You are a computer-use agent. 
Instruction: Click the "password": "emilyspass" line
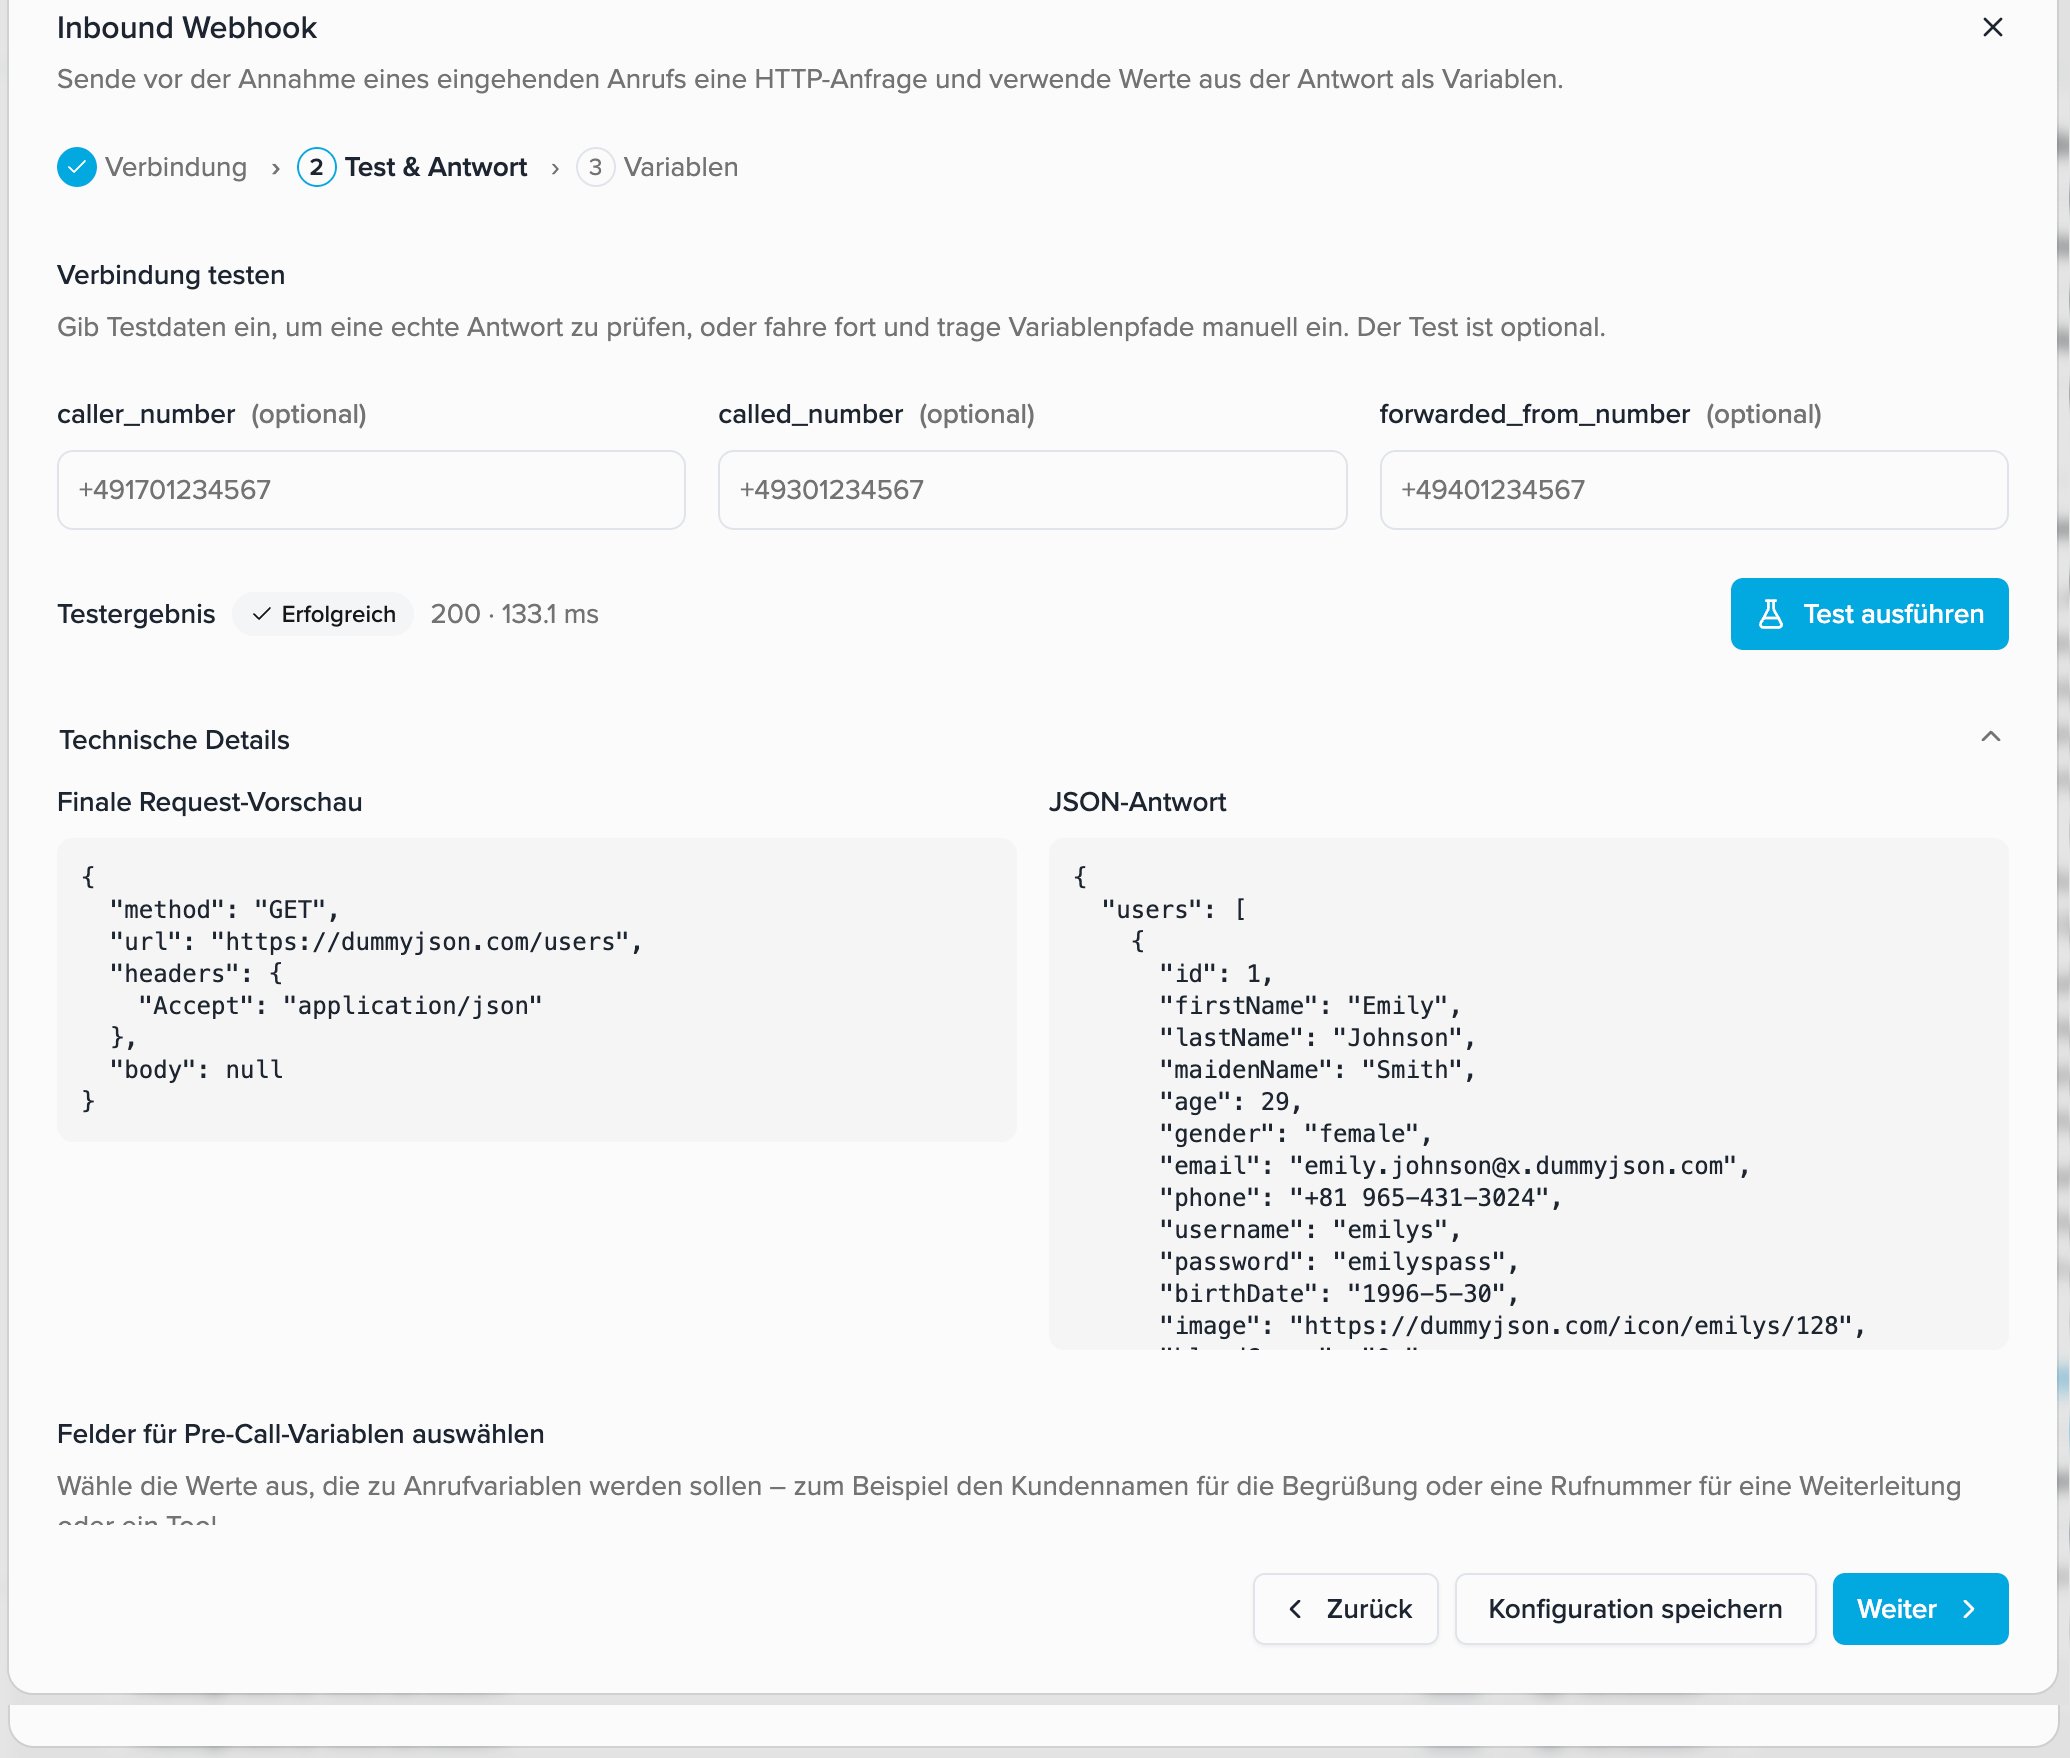tap(1339, 1262)
